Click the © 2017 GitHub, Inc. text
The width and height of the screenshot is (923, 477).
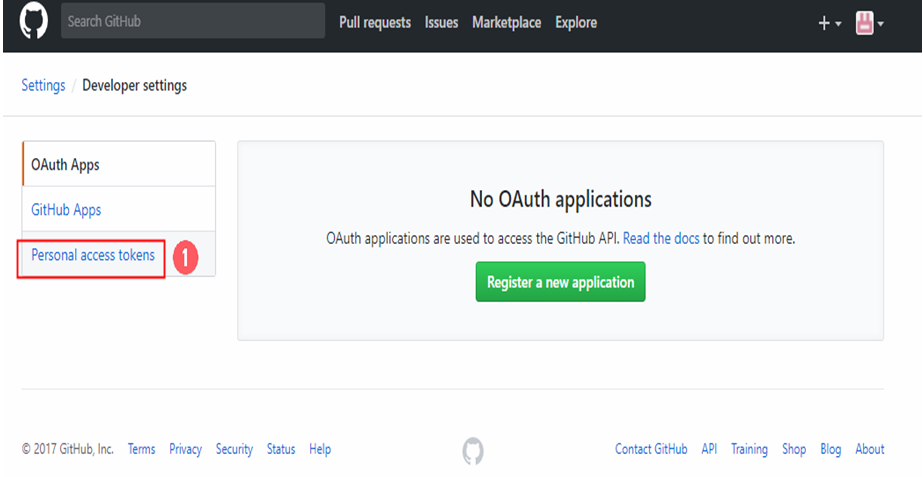[x=68, y=449]
